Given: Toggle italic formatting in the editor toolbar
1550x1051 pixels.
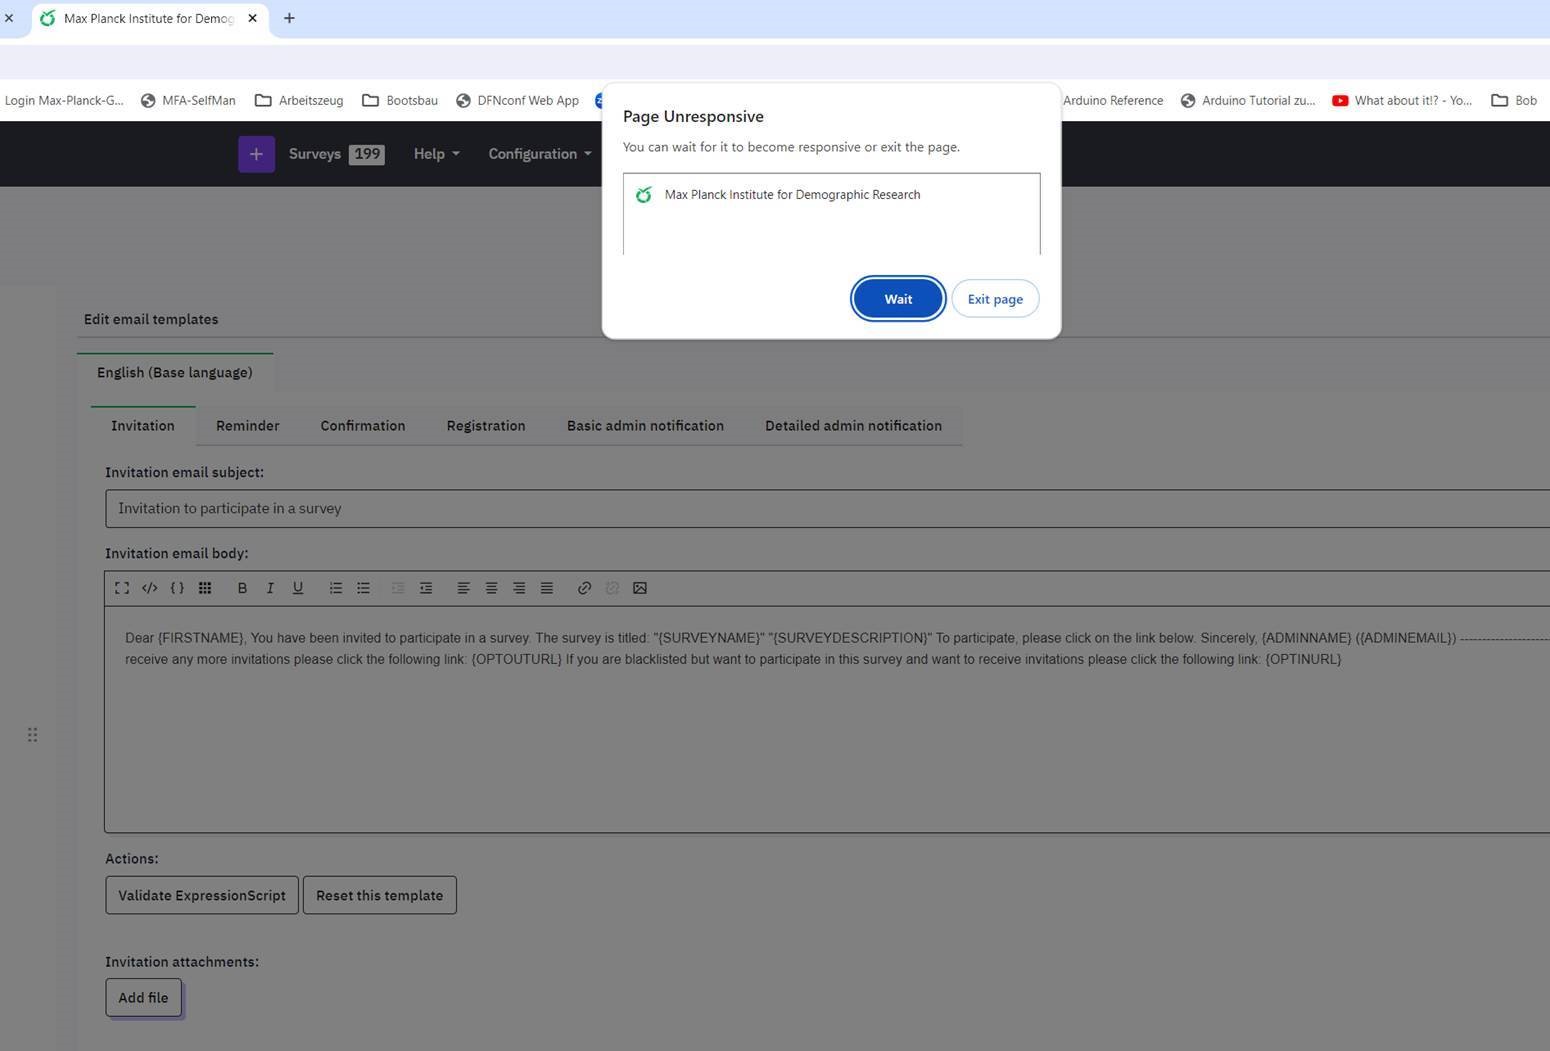Looking at the screenshot, I should (270, 588).
